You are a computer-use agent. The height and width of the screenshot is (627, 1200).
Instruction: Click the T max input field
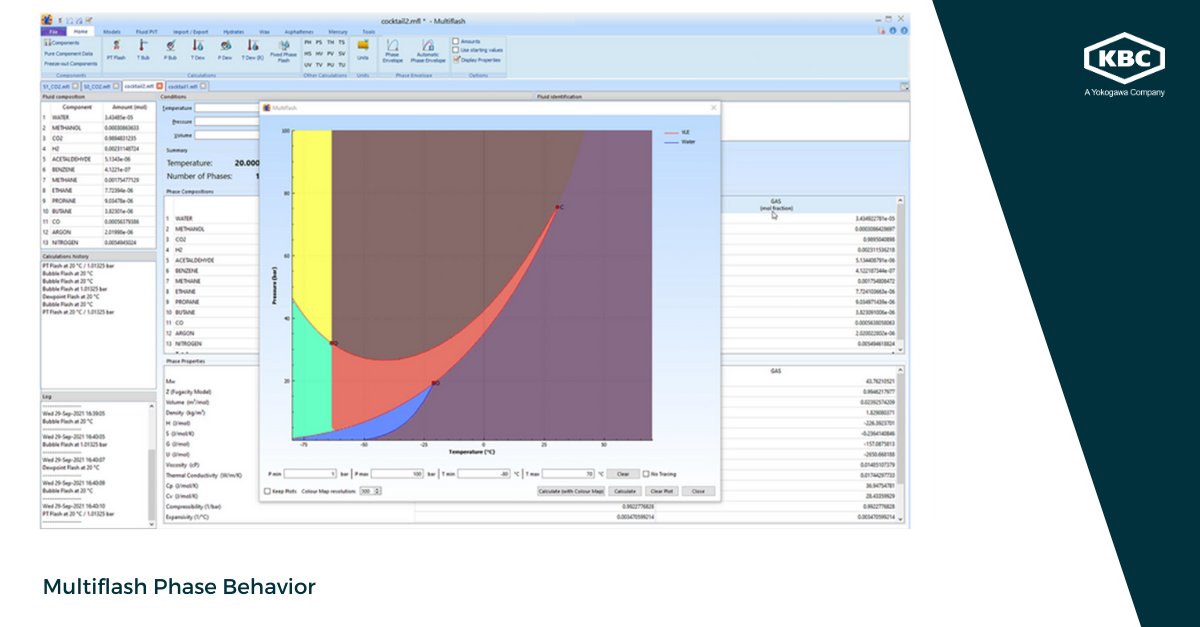click(568, 474)
